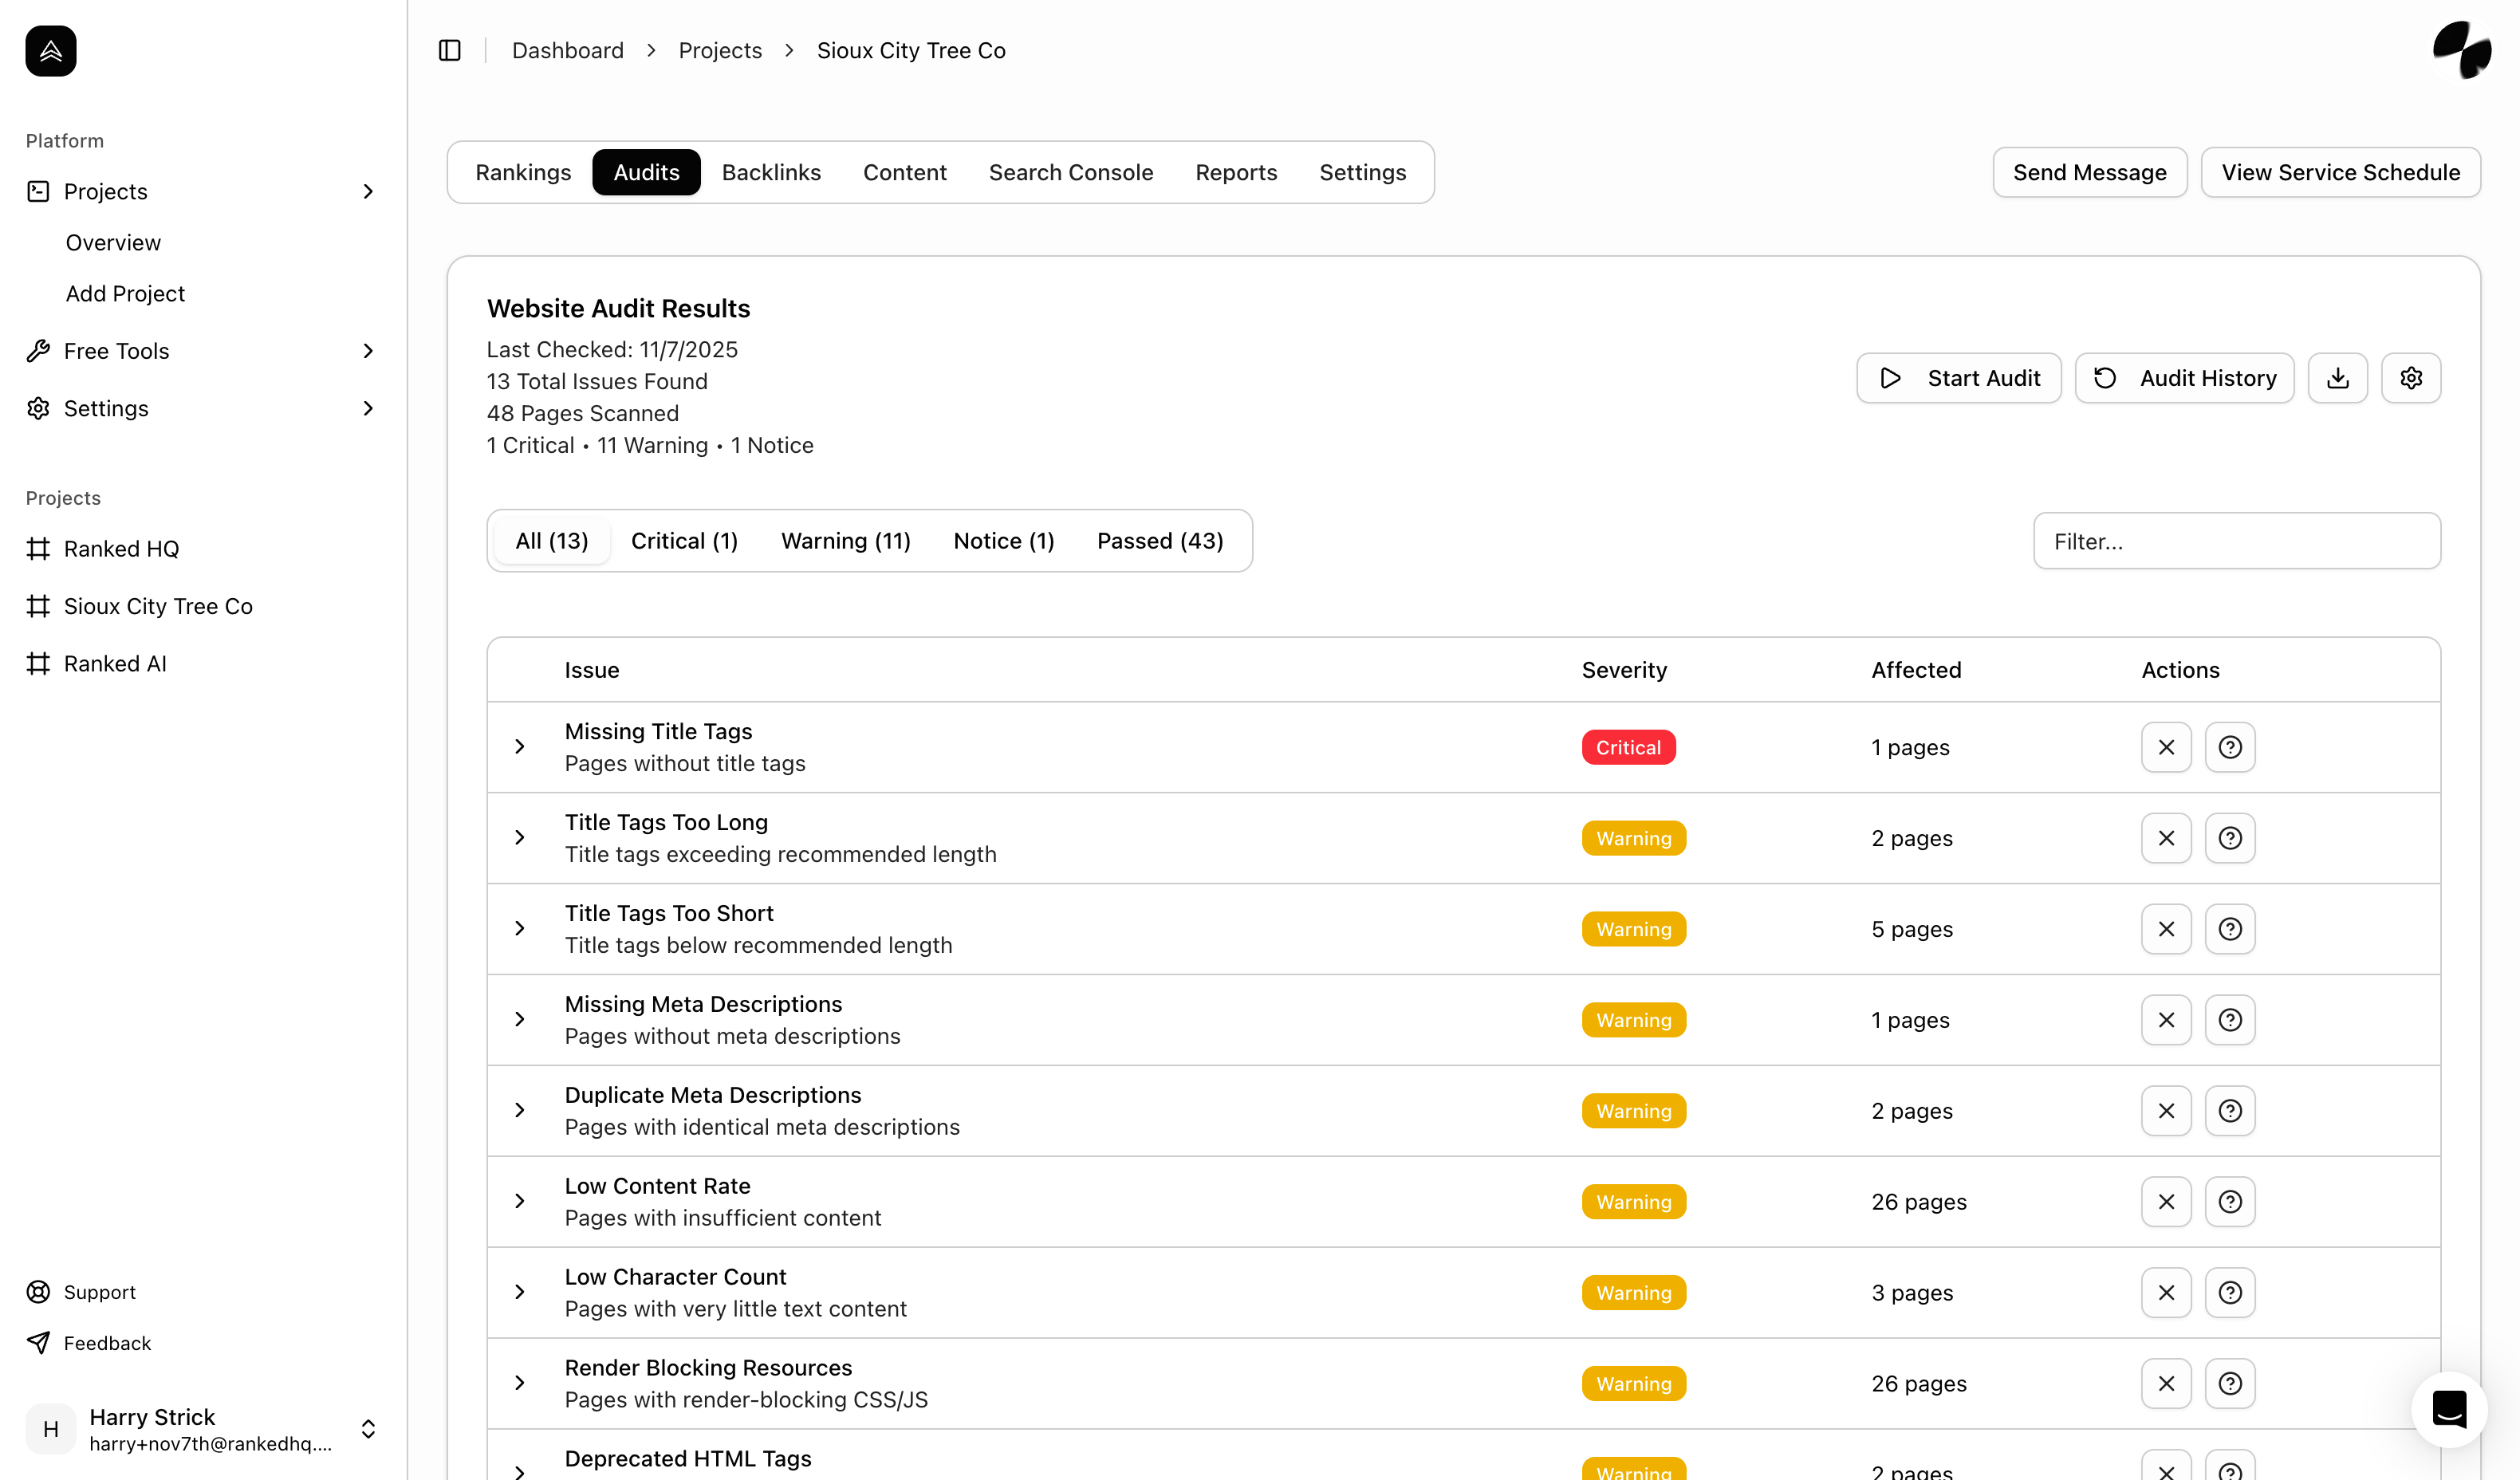Open the chat widget bubble
2520x1480 pixels.
(x=2448, y=1409)
